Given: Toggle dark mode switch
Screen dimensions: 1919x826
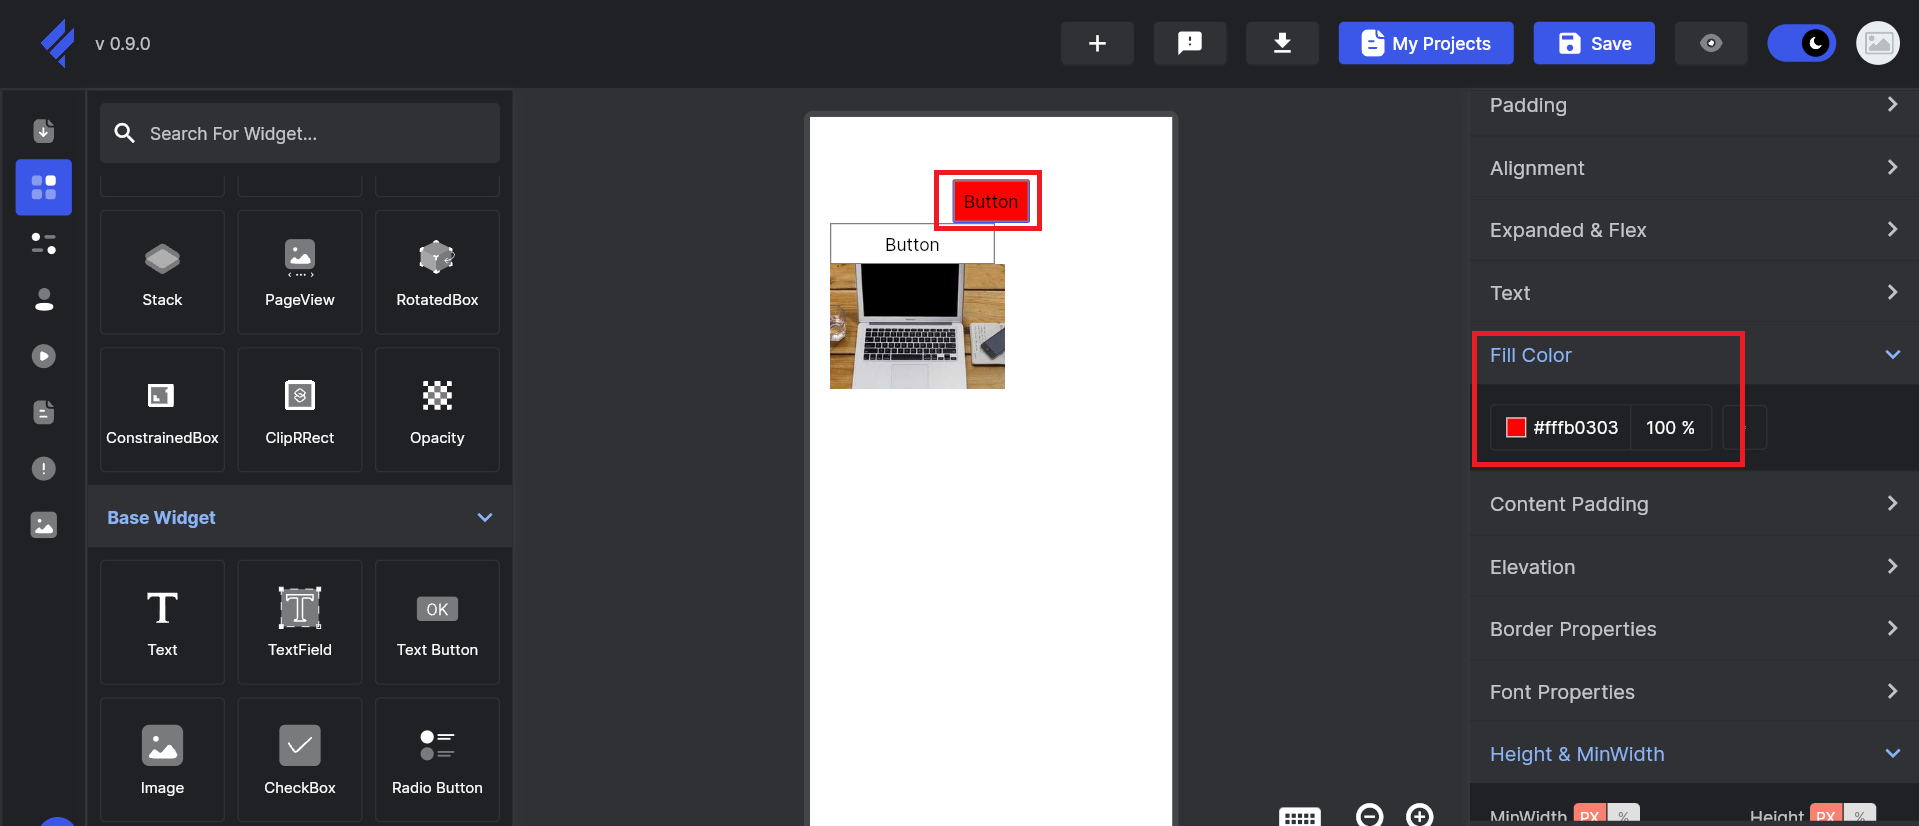Looking at the screenshot, I should pos(1801,43).
